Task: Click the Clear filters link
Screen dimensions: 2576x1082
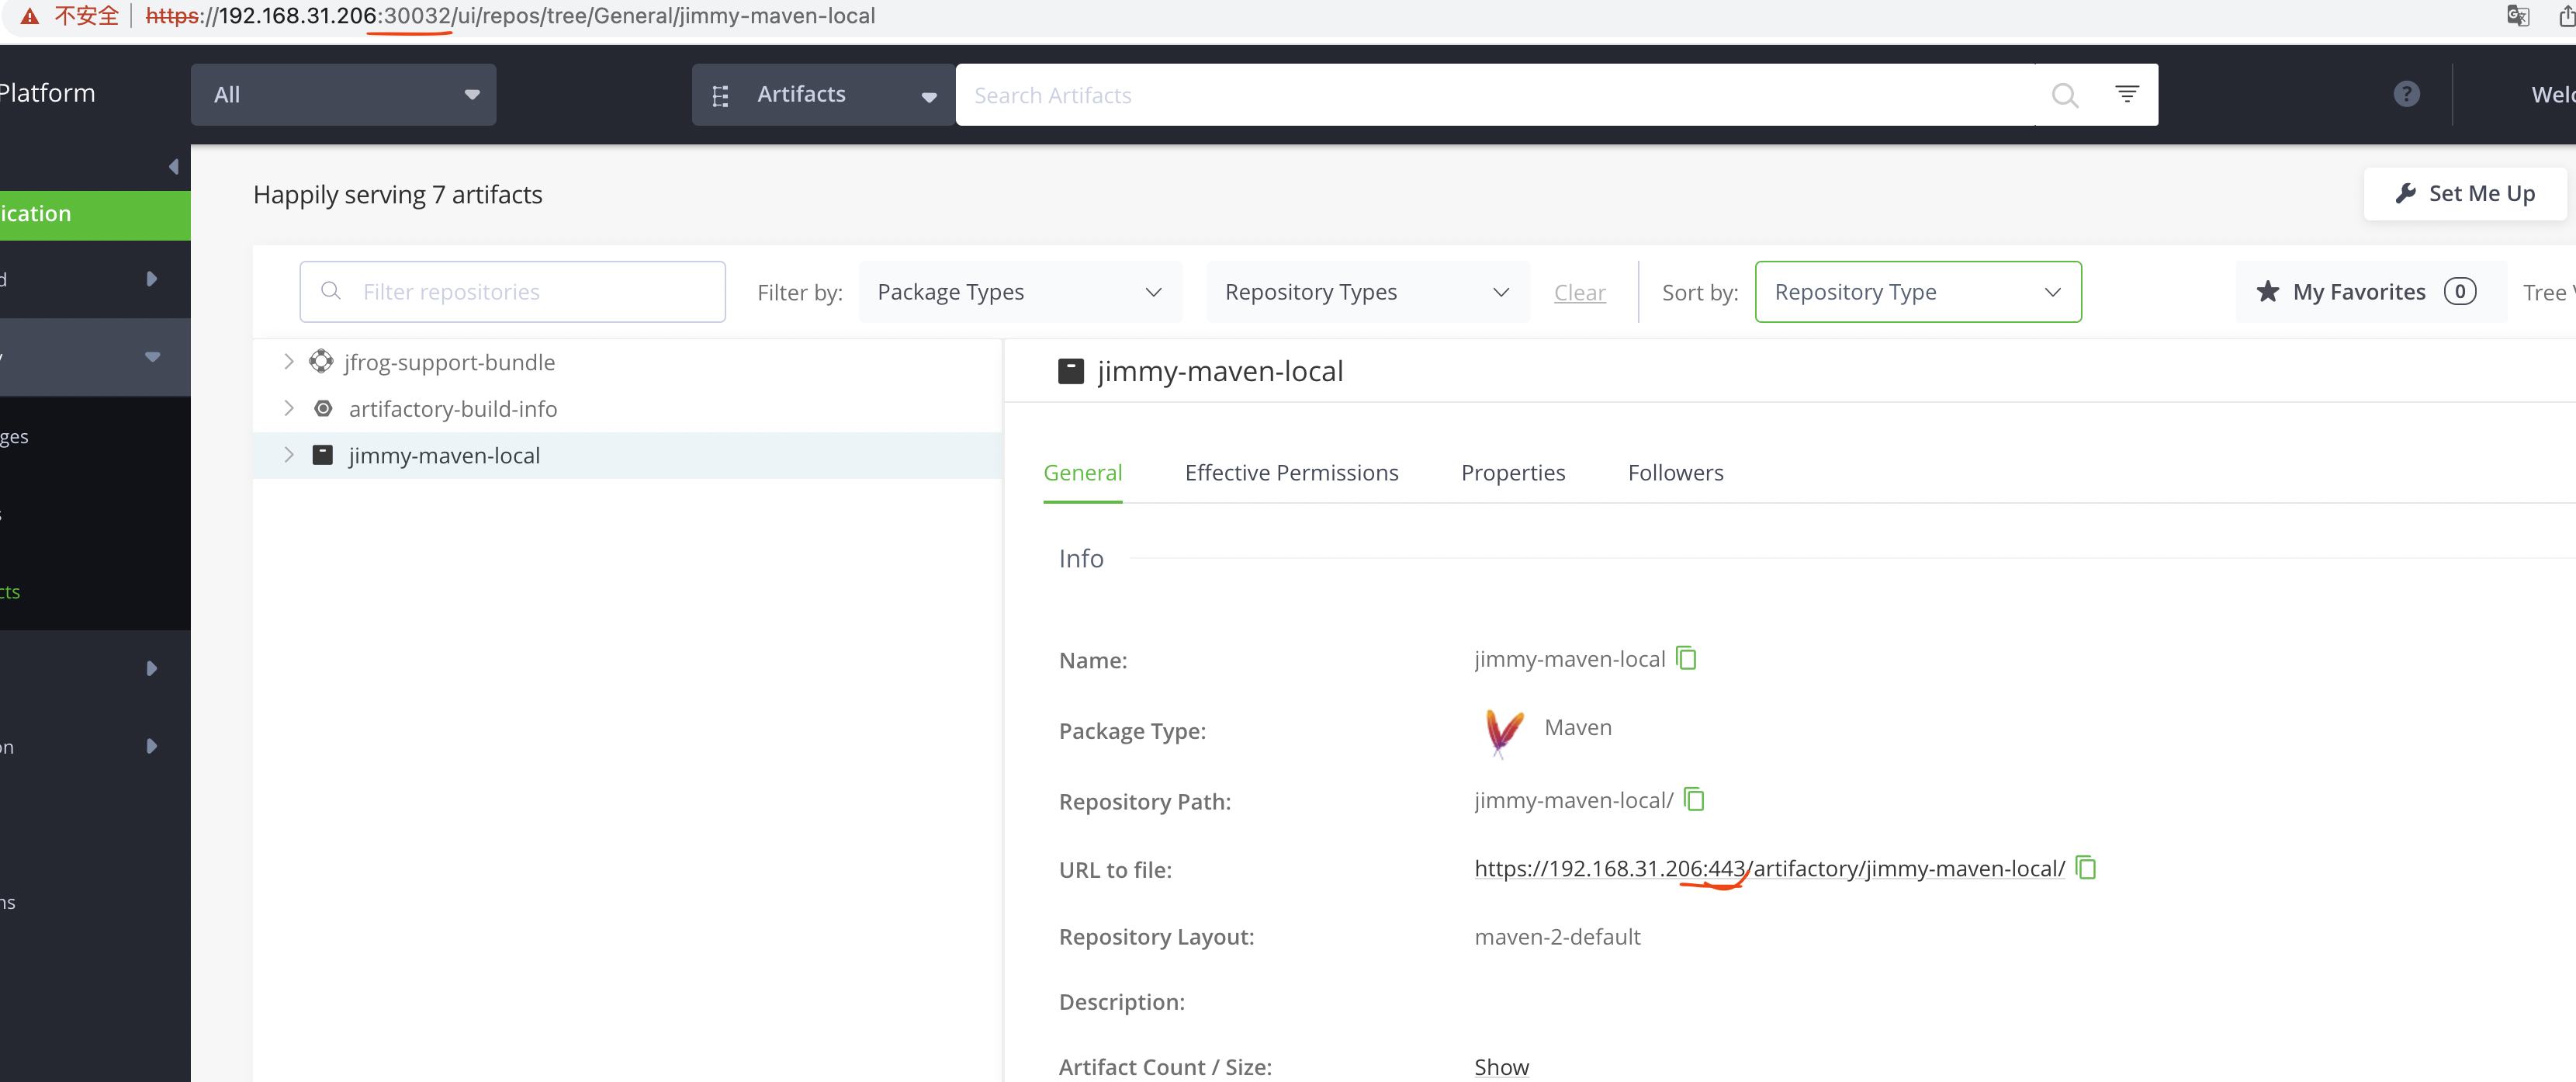Action: 1579,292
